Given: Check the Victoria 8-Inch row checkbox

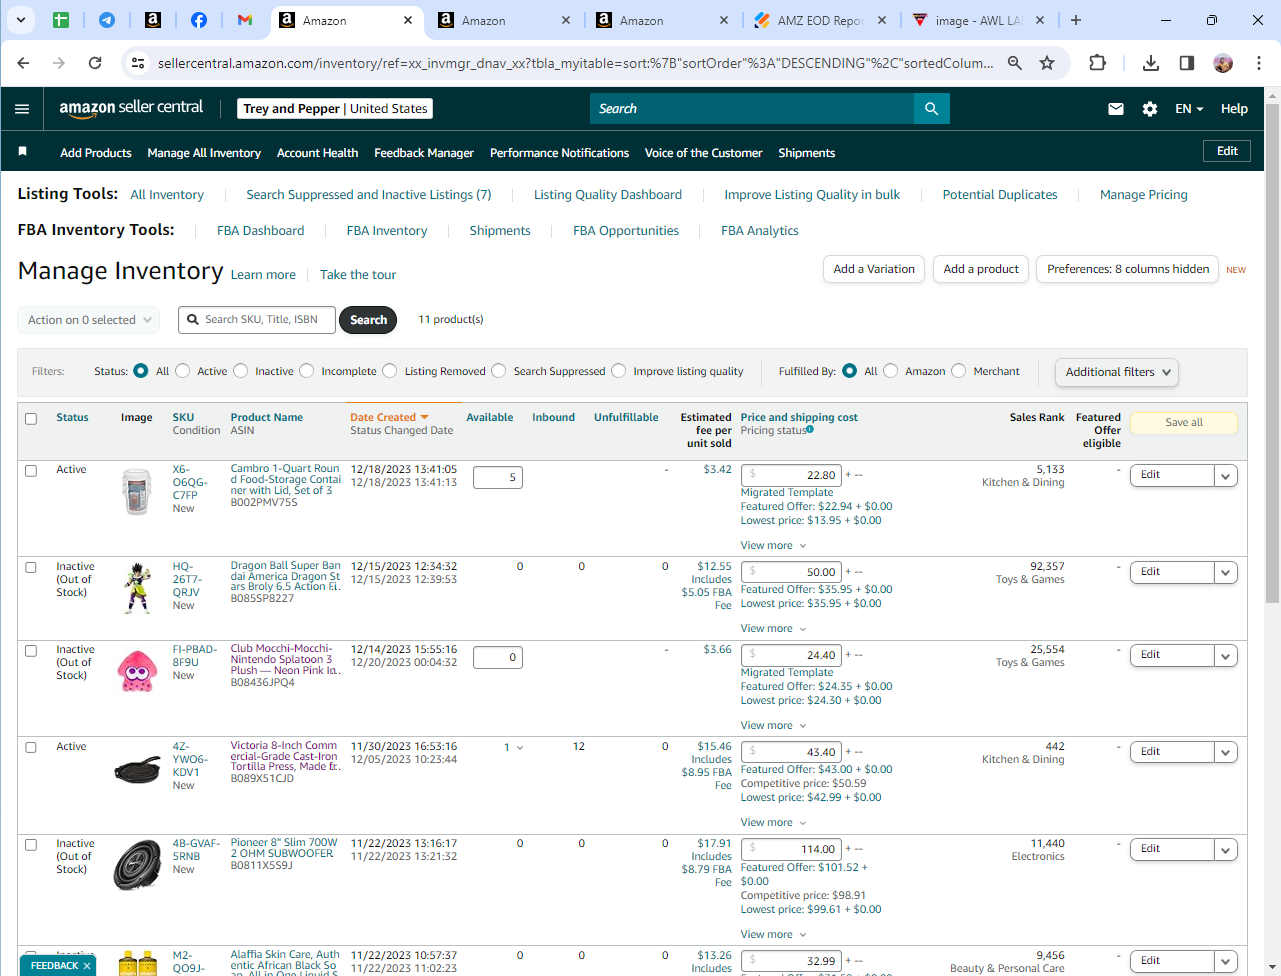Looking at the screenshot, I should point(31,748).
